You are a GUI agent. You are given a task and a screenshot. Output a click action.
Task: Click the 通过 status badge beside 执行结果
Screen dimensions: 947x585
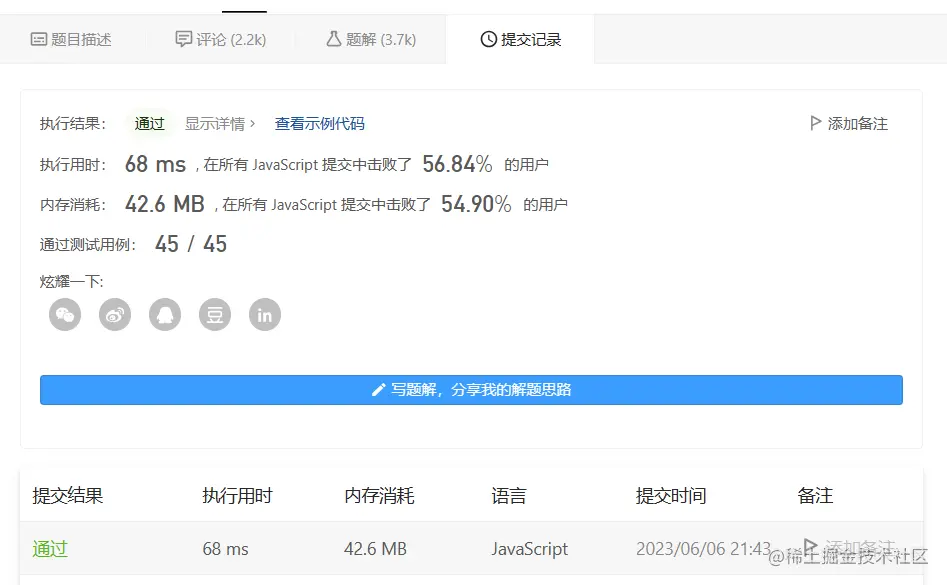tap(149, 124)
